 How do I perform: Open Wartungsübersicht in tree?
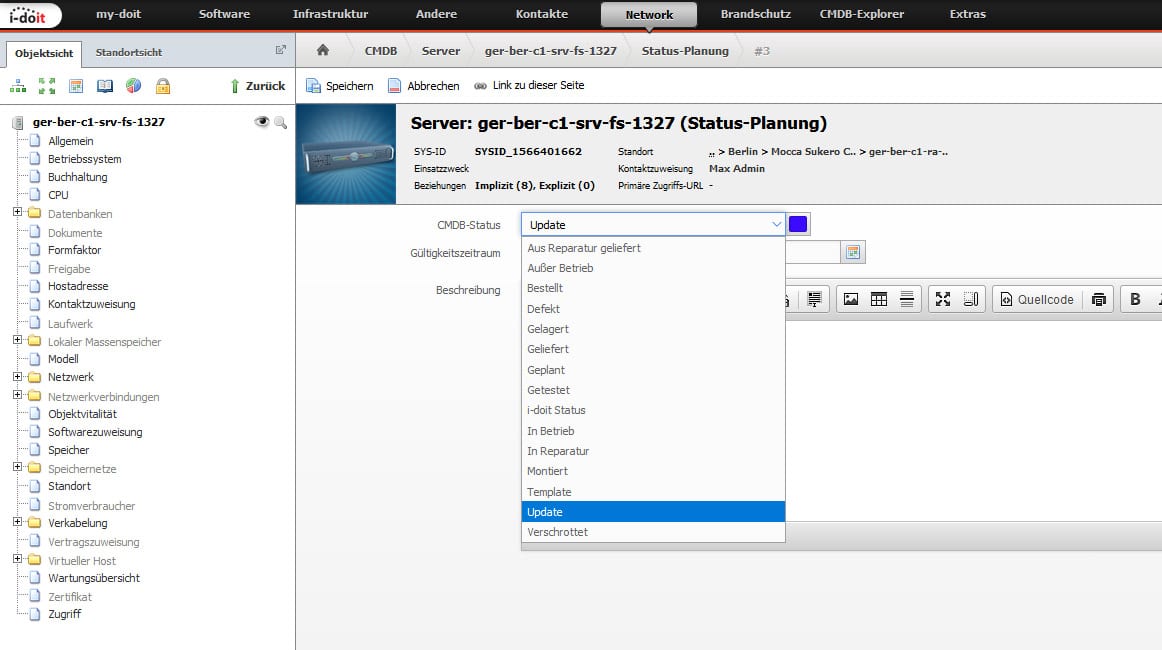(93, 578)
